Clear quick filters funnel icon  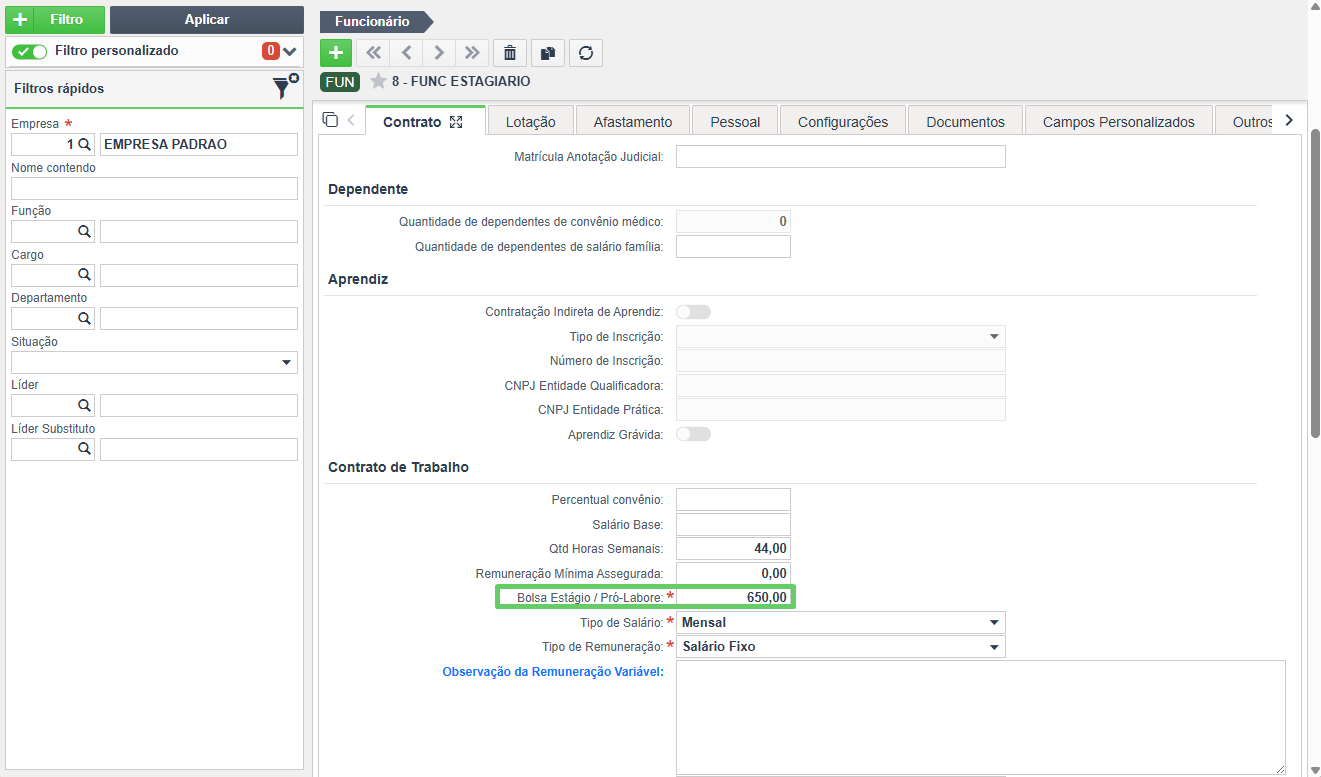pyautogui.click(x=285, y=87)
